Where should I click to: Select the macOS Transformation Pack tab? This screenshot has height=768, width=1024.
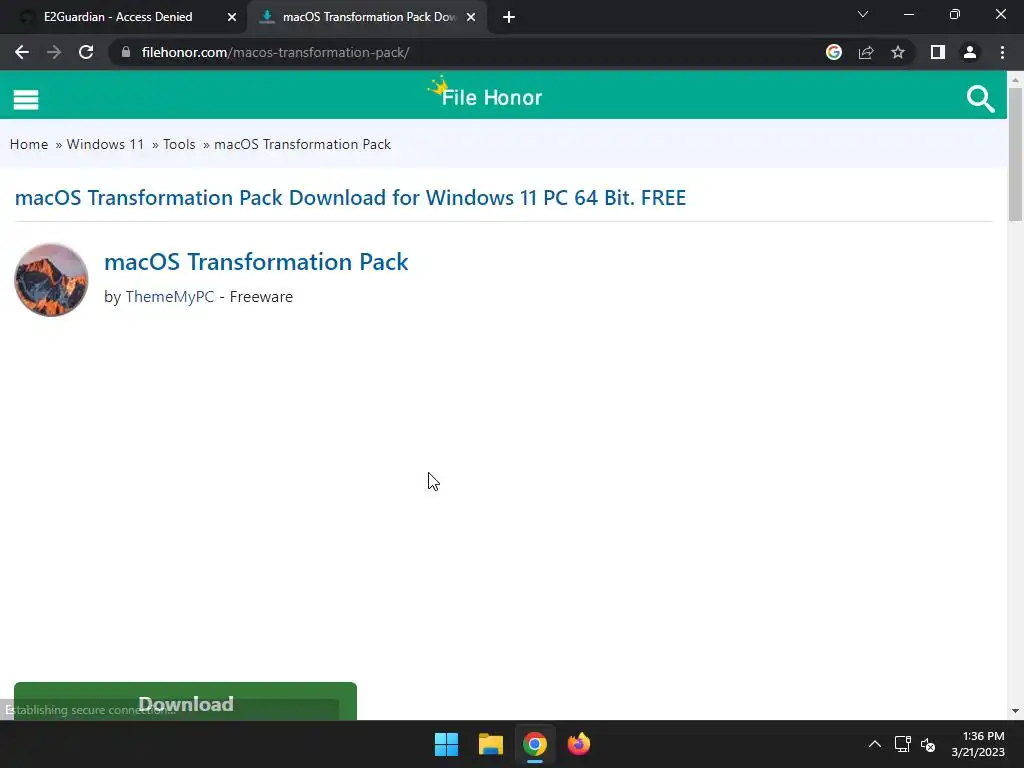tap(369, 17)
